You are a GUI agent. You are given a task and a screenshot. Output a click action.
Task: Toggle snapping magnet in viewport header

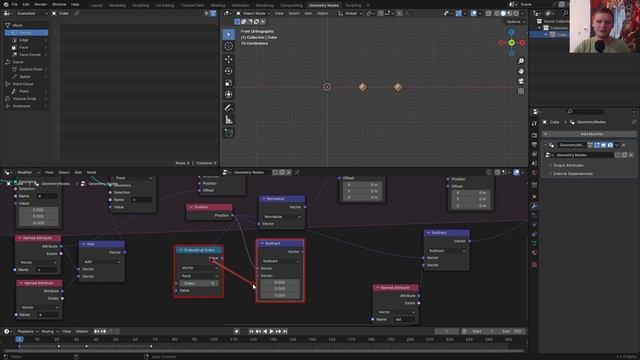pos(380,13)
